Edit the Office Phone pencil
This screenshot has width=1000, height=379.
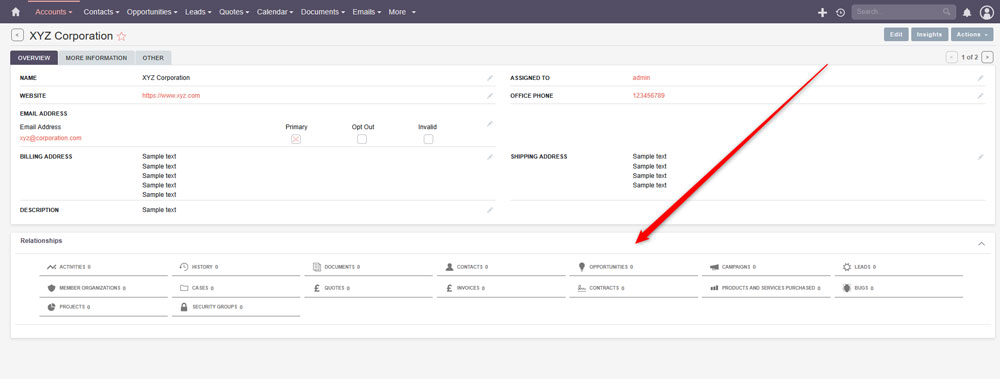[980, 96]
